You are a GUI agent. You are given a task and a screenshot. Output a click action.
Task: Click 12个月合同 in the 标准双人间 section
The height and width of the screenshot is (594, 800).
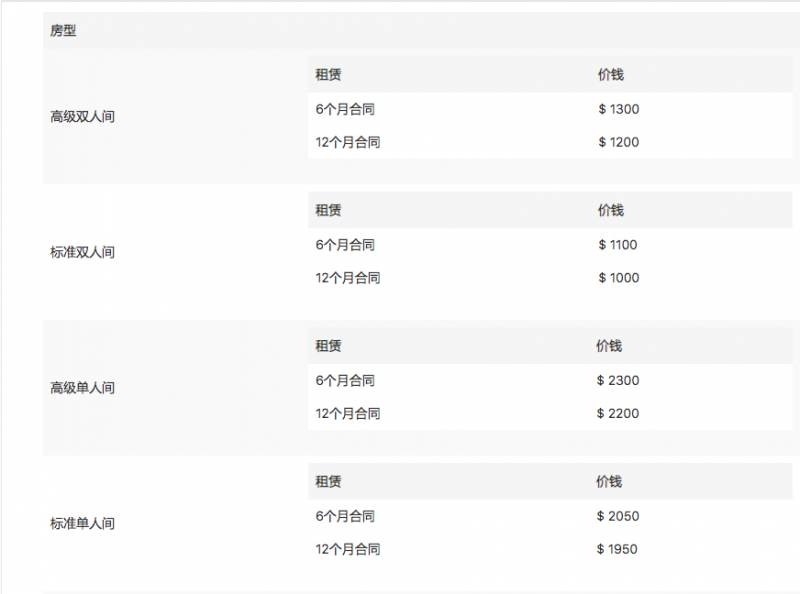click(x=348, y=278)
